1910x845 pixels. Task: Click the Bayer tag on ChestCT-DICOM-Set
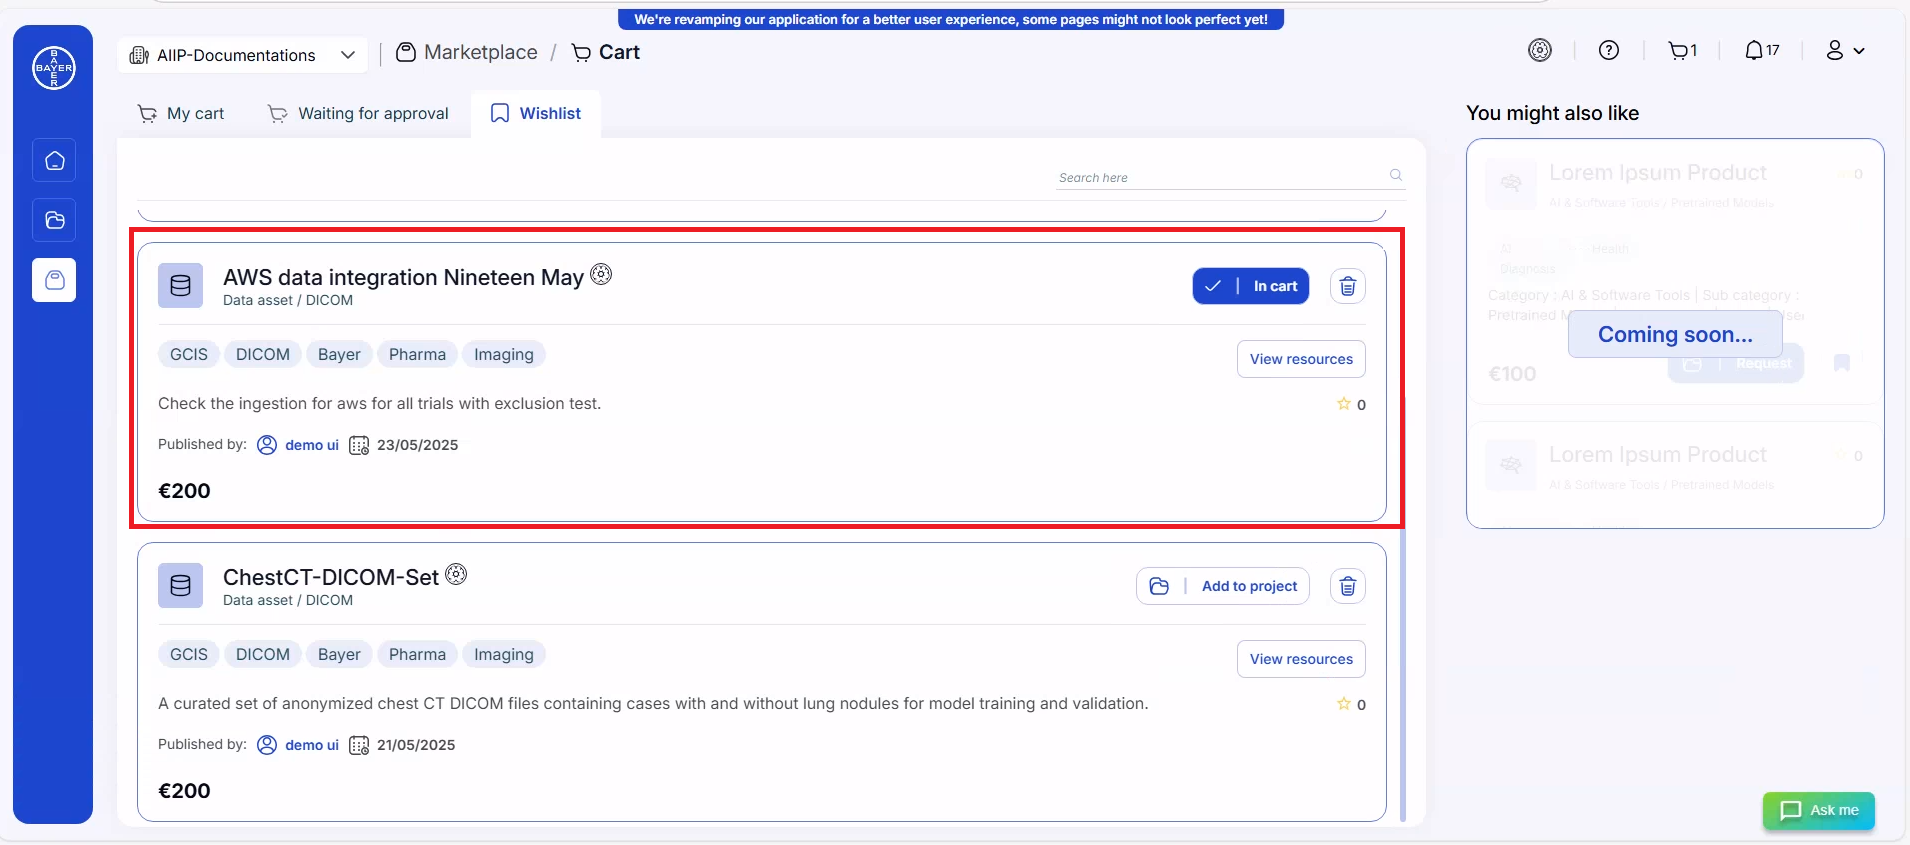coord(339,654)
